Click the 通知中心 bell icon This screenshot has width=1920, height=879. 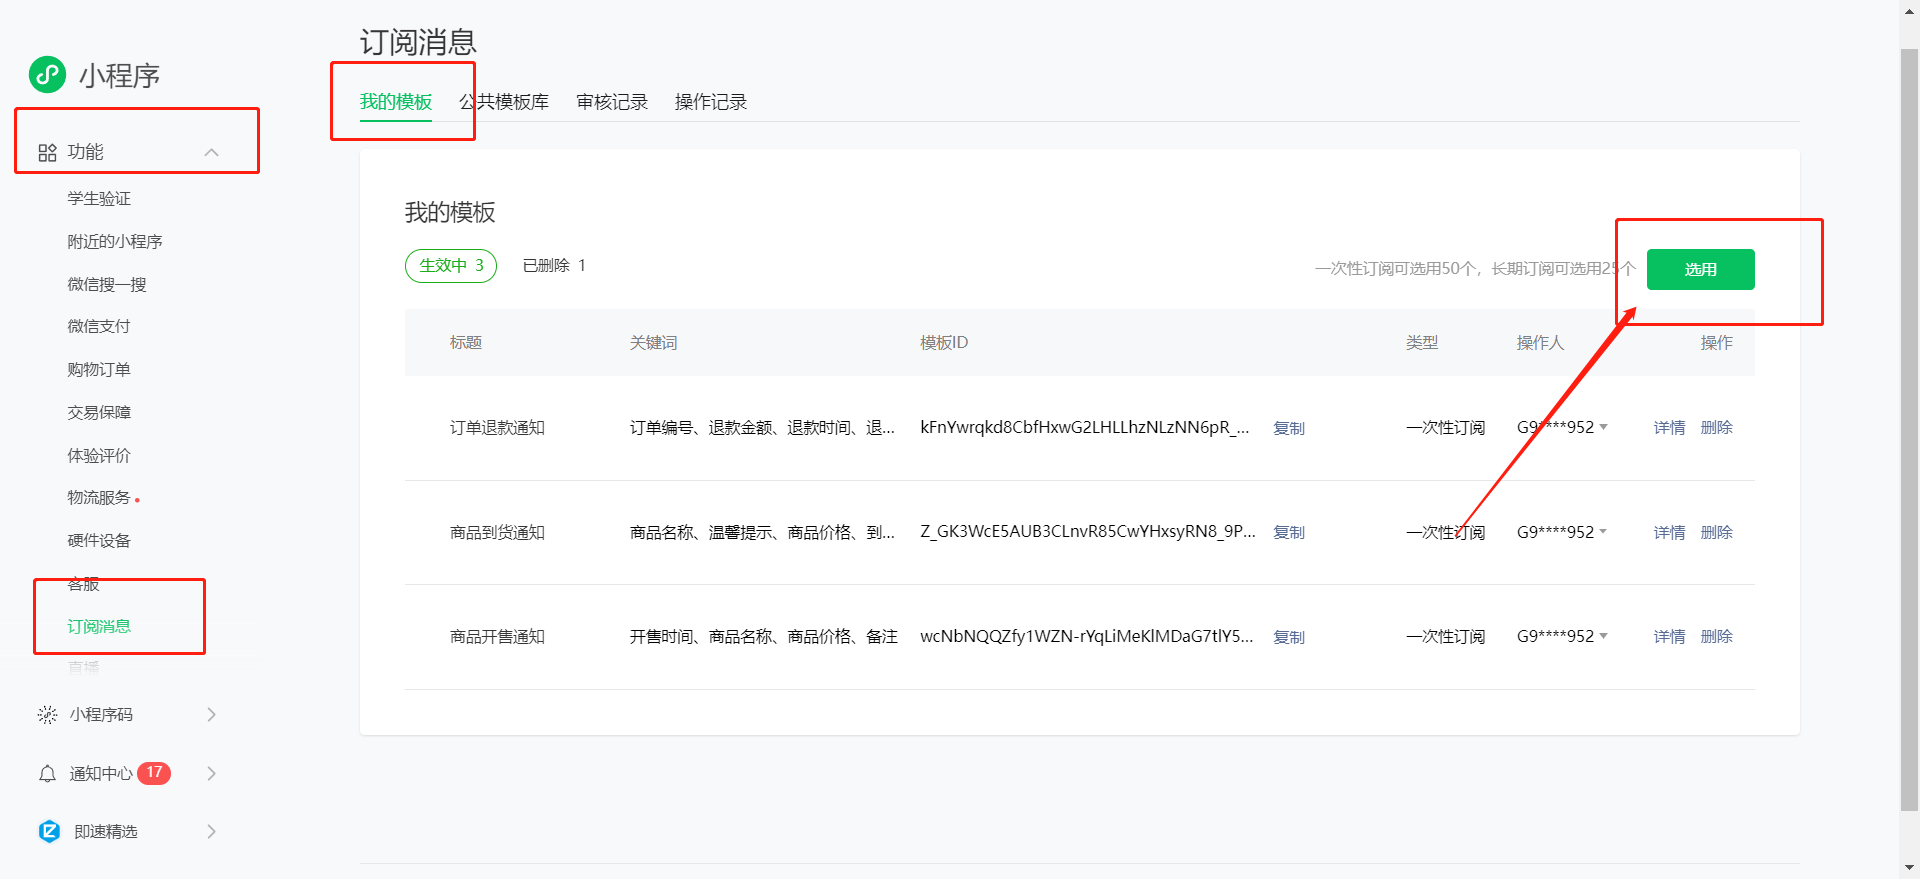pos(47,774)
